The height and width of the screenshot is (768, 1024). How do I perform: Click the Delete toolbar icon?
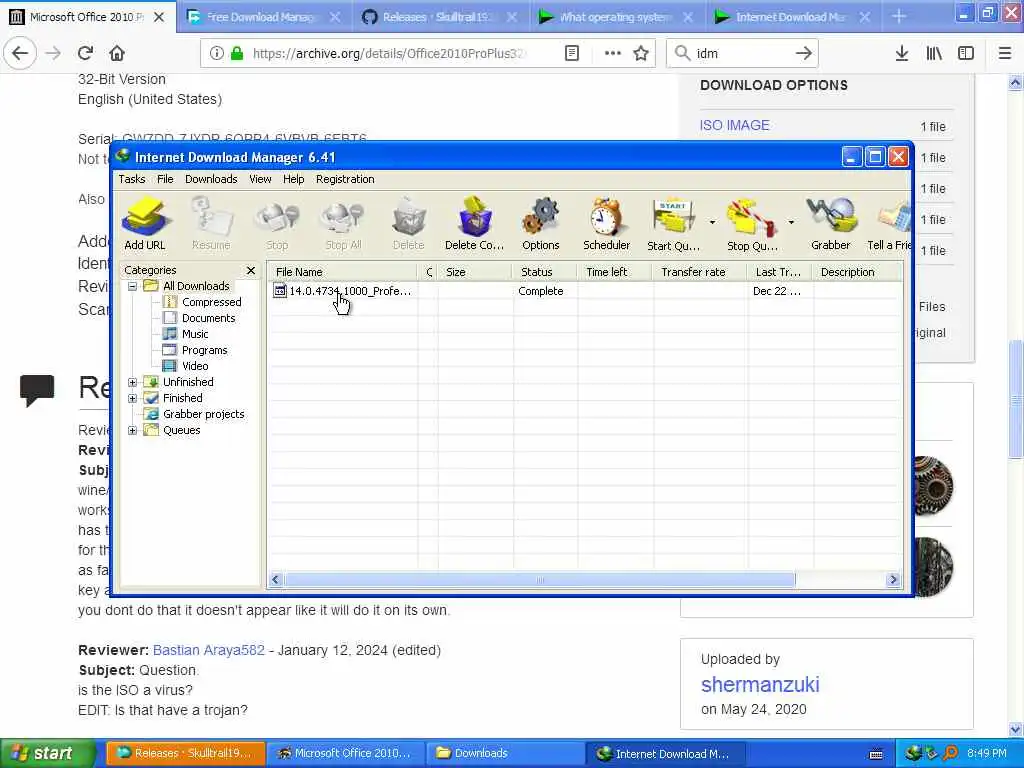click(x=409, y=223)
